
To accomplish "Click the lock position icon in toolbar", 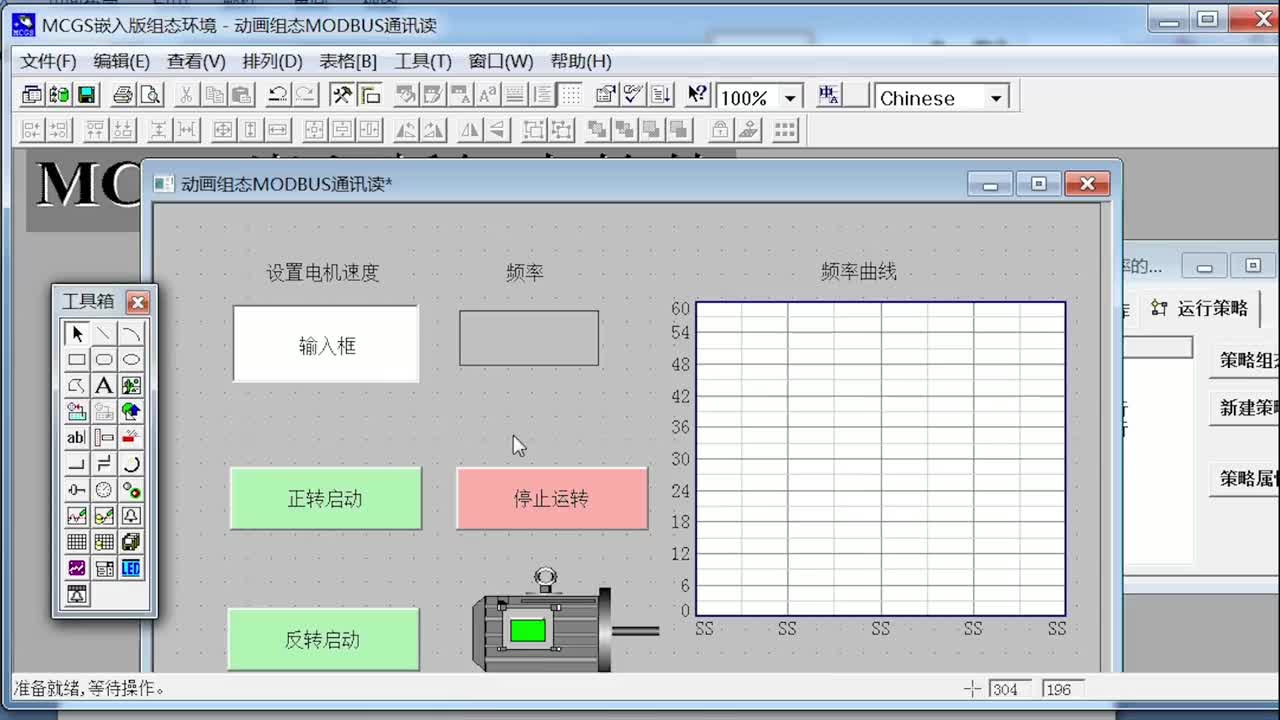I will click(x=720, y=130).
